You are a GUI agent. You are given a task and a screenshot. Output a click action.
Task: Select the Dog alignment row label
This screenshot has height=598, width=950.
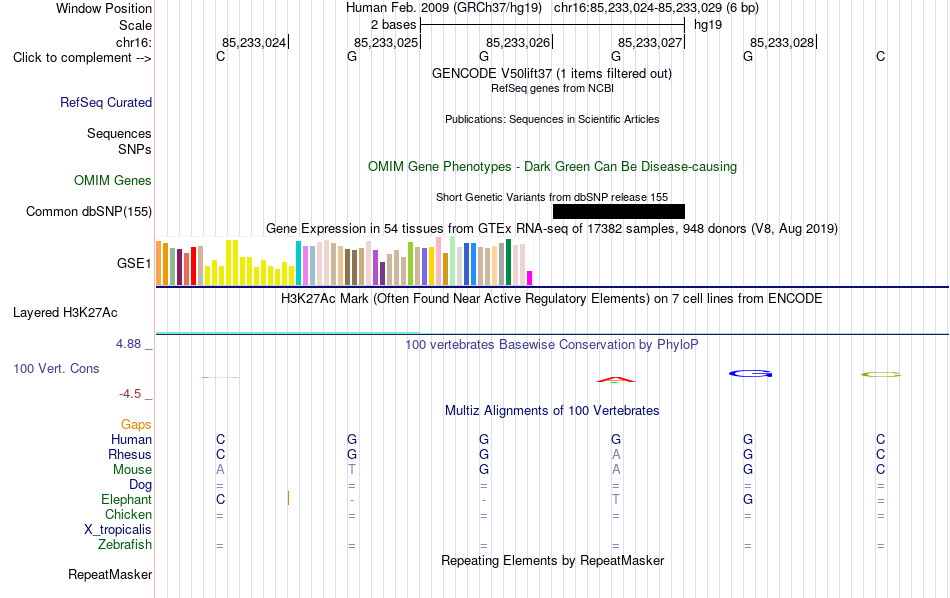[140, 485]
